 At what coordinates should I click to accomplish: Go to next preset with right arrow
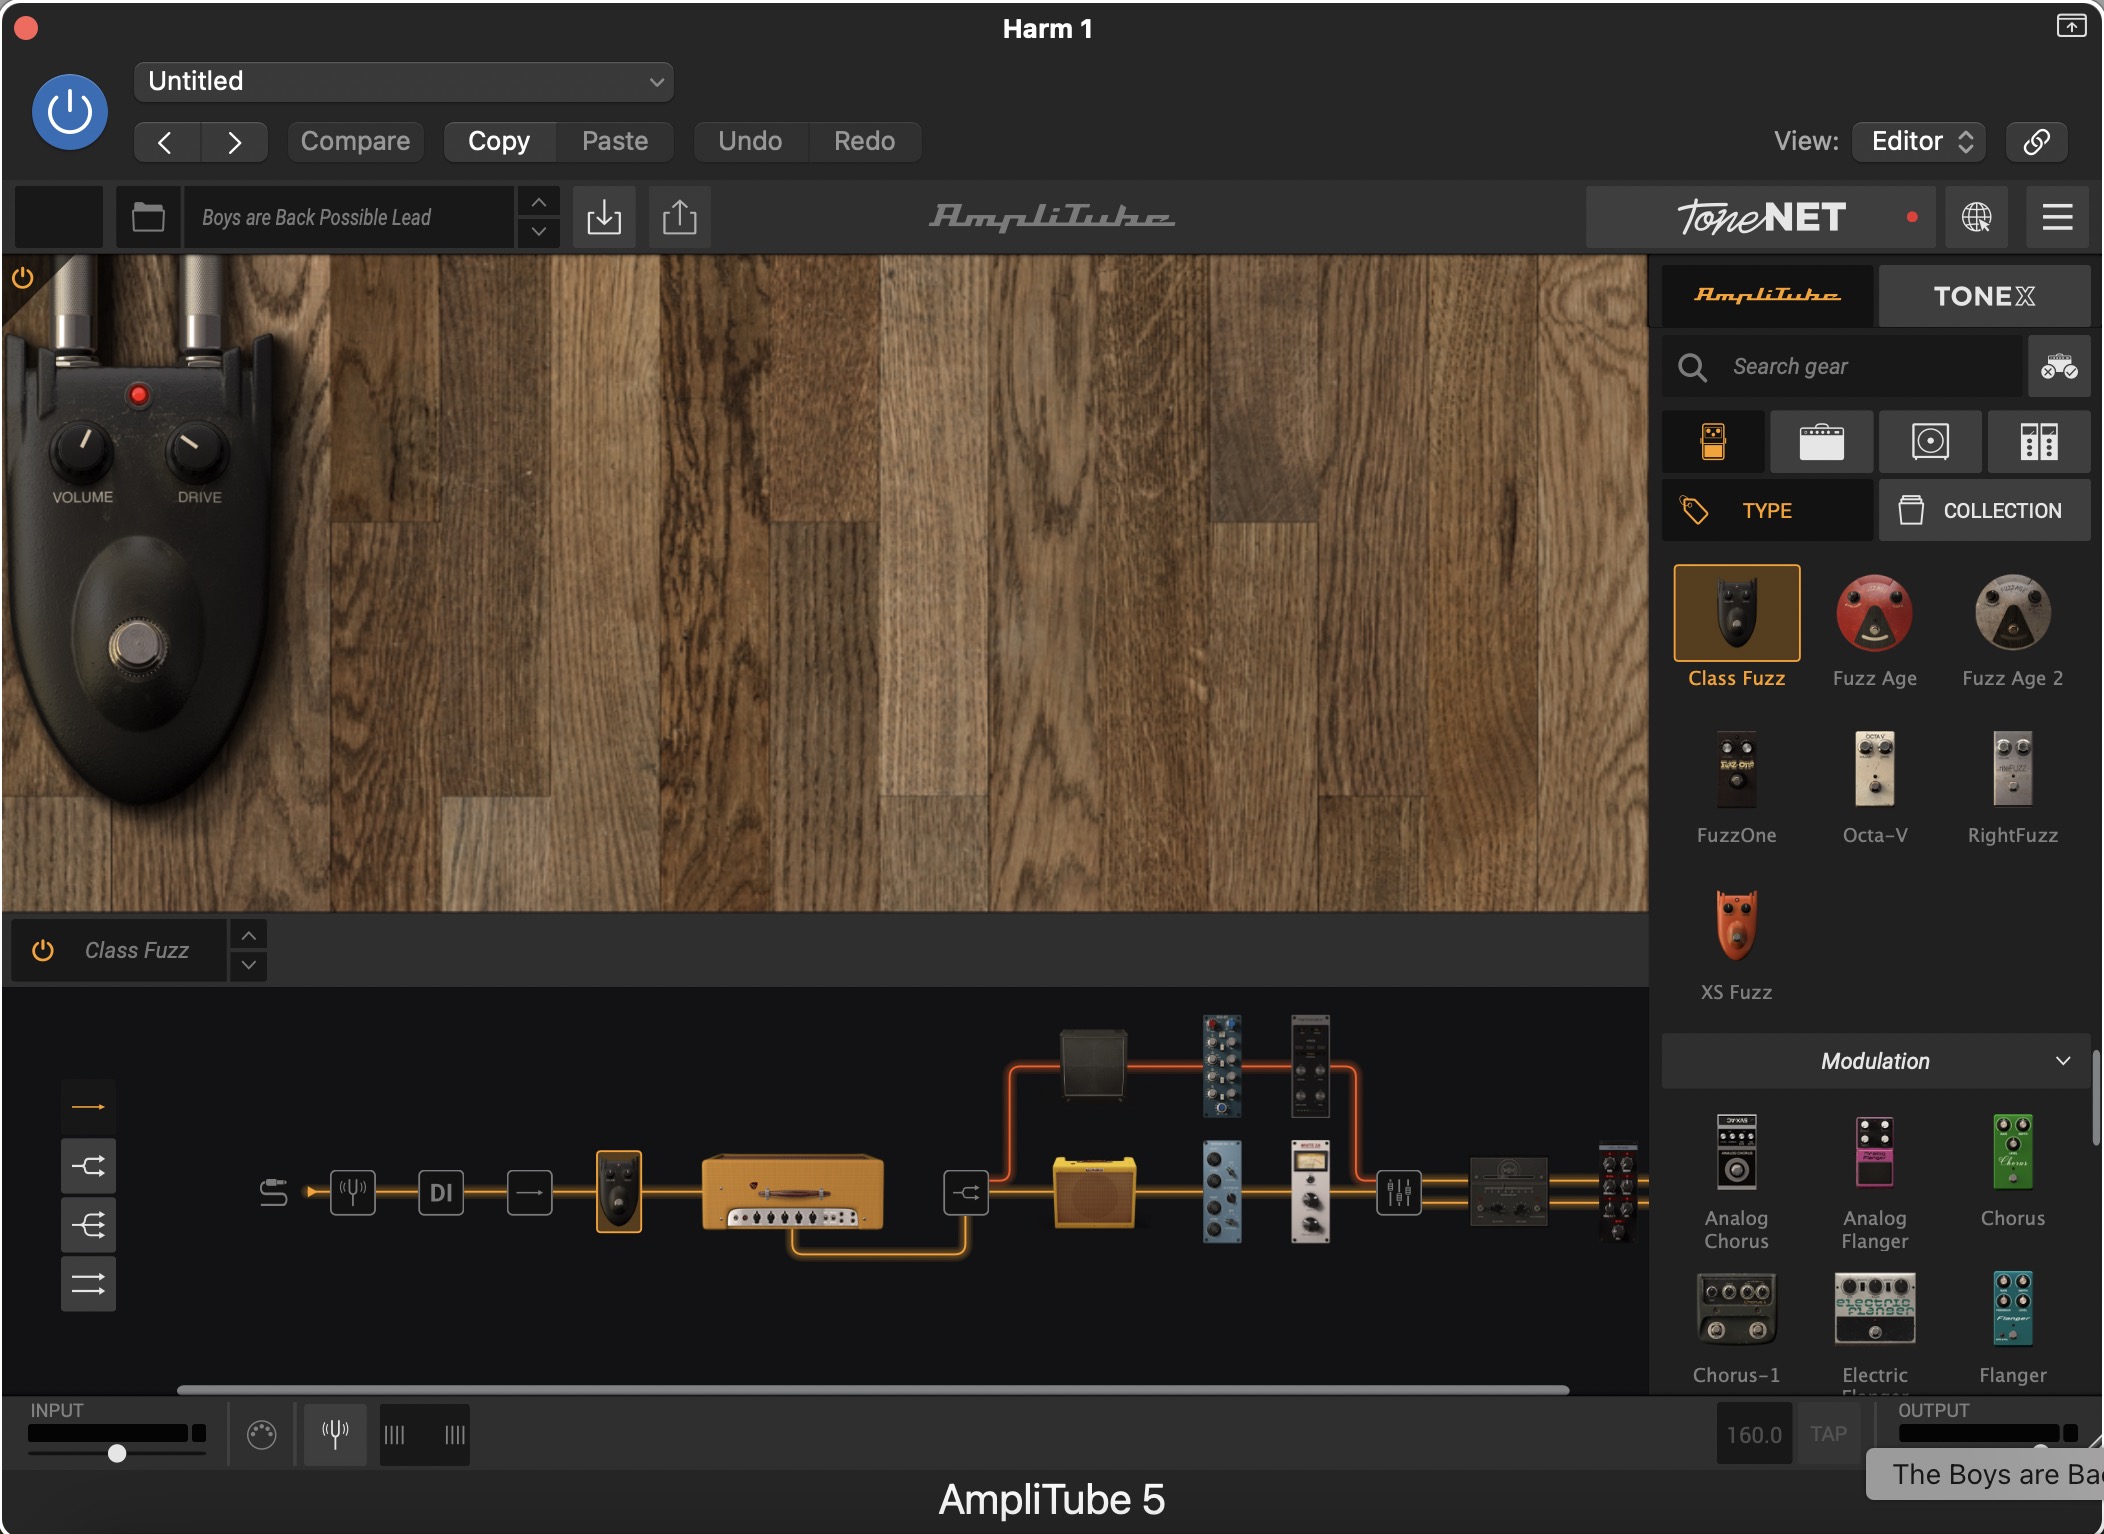pyautogui.click(x=234, y=142)
